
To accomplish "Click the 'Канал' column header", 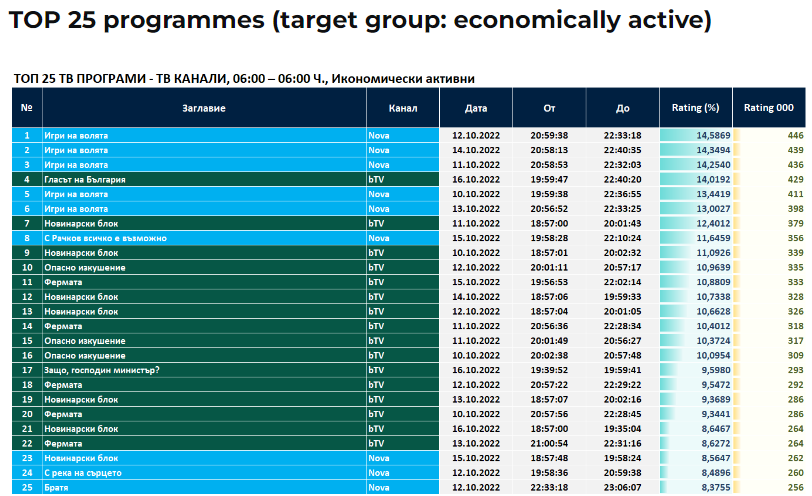I will pyautogui.click(x=402, y=108).
